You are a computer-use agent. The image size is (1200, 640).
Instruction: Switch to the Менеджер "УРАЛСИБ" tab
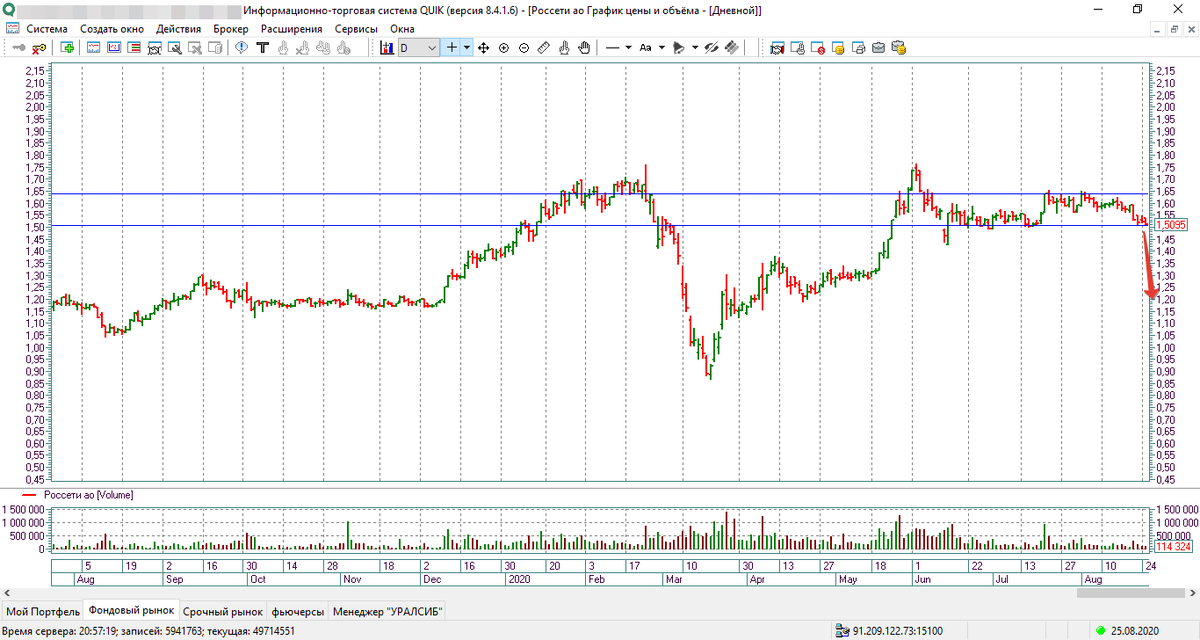point(388,611)
